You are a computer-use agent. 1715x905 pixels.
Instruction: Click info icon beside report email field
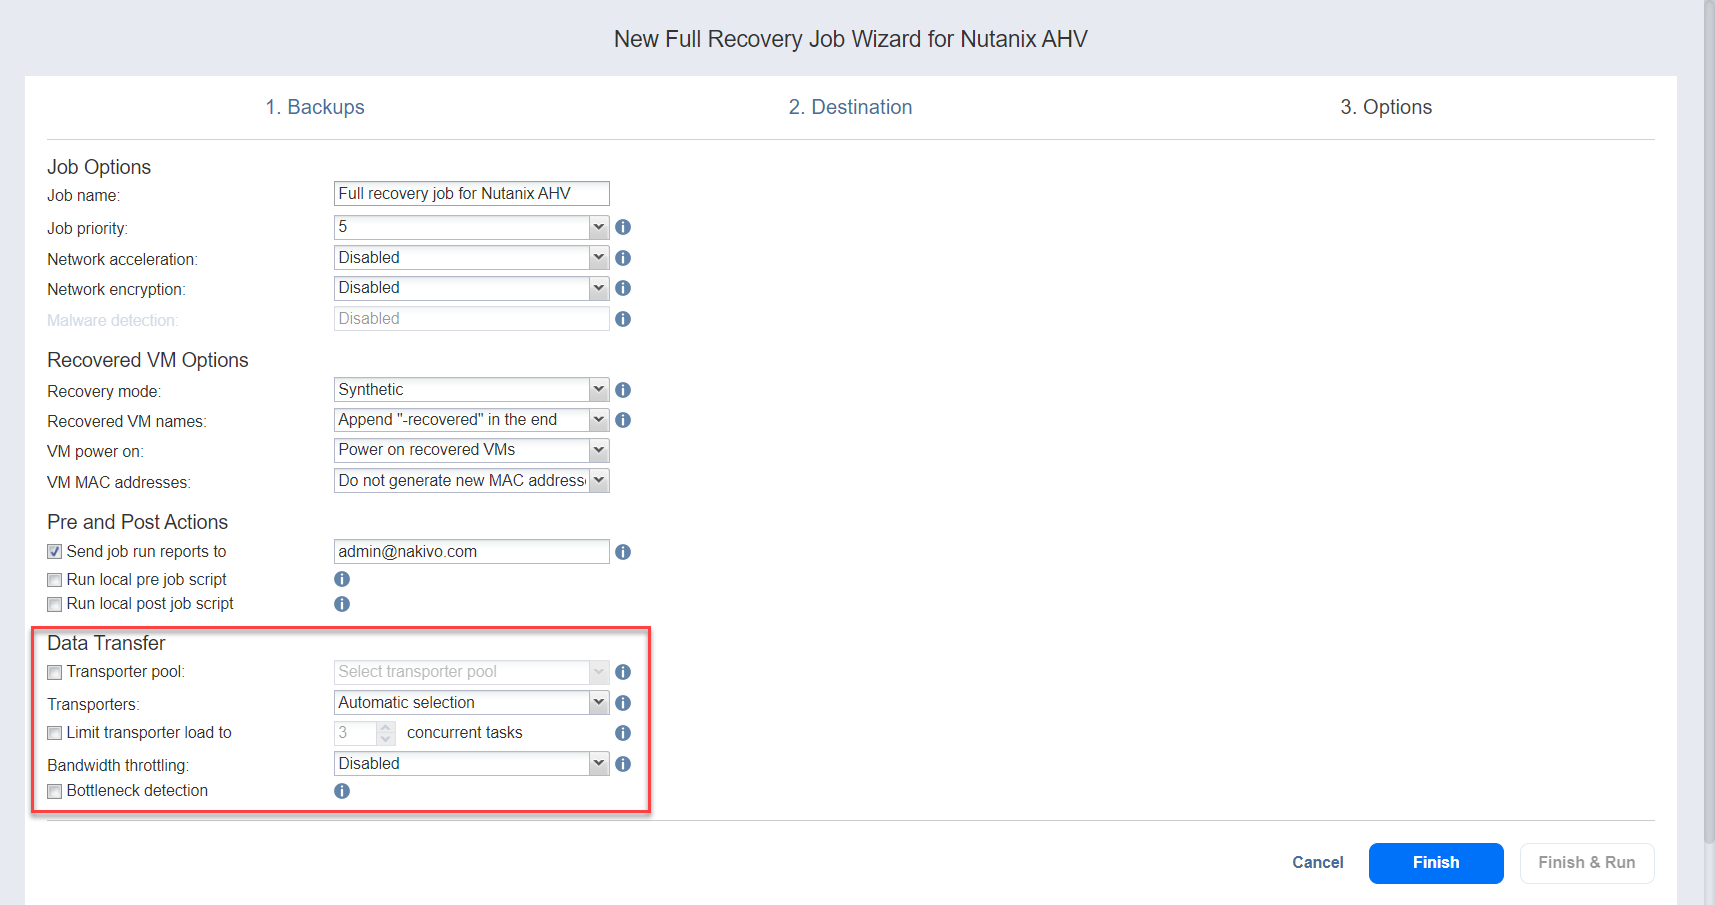tap(623, 552)
